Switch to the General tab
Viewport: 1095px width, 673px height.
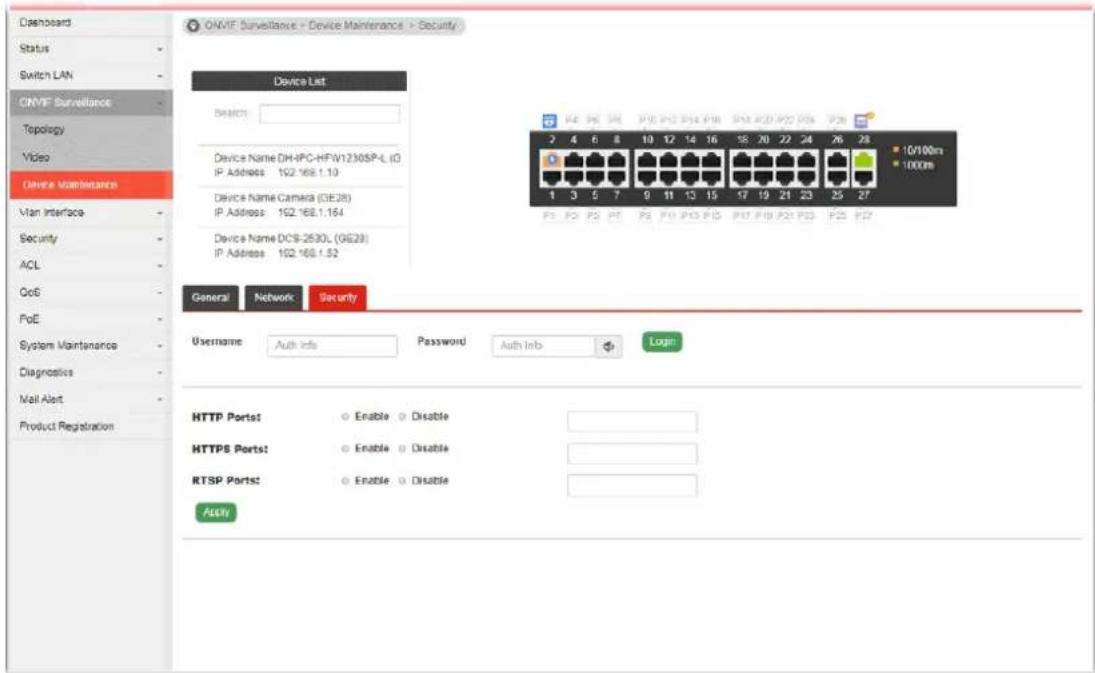tap(210, 297)
